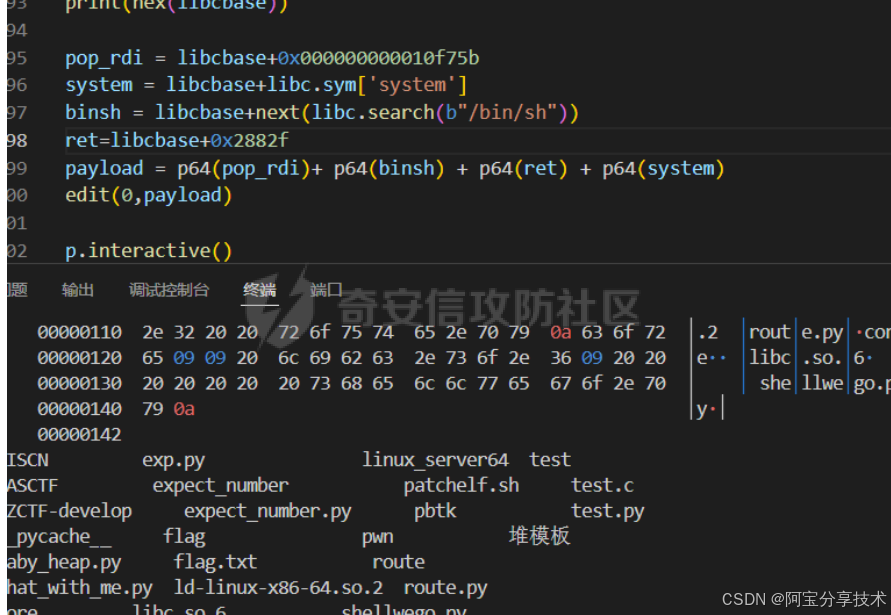
Task: Click p.interactive() on line 102
Action: click(148, 251)
